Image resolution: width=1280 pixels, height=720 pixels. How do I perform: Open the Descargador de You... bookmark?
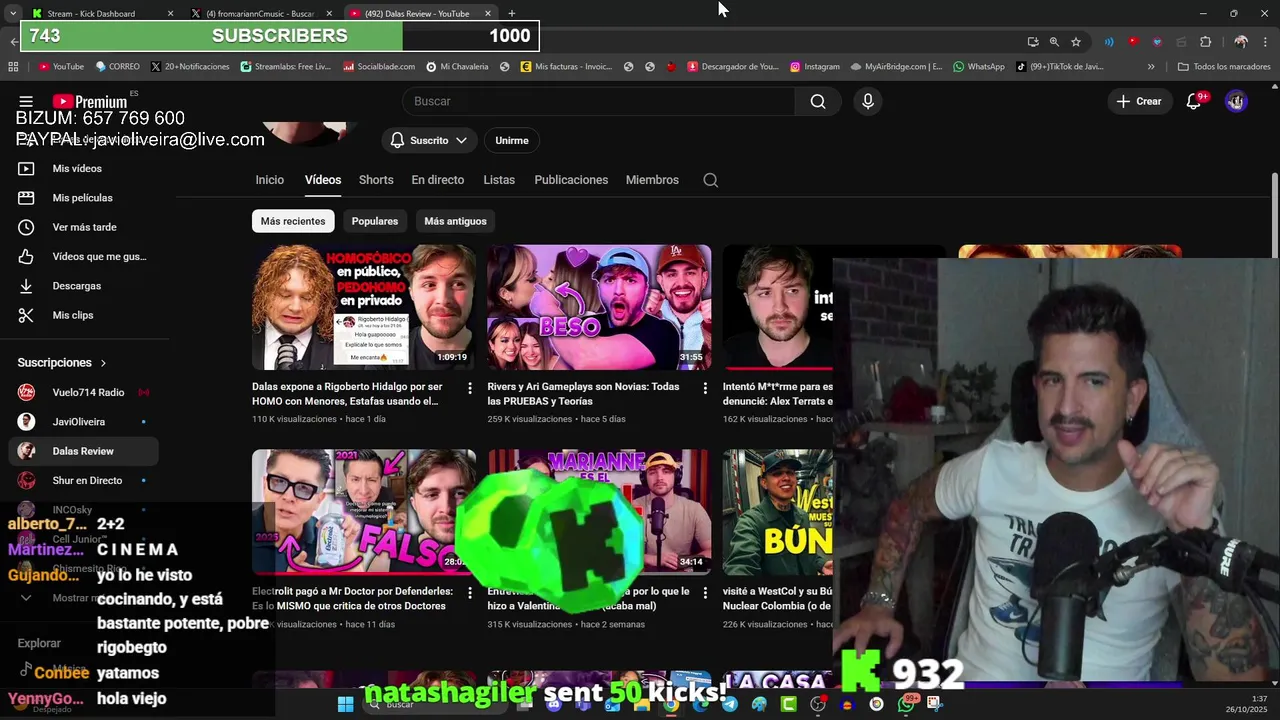733,67
